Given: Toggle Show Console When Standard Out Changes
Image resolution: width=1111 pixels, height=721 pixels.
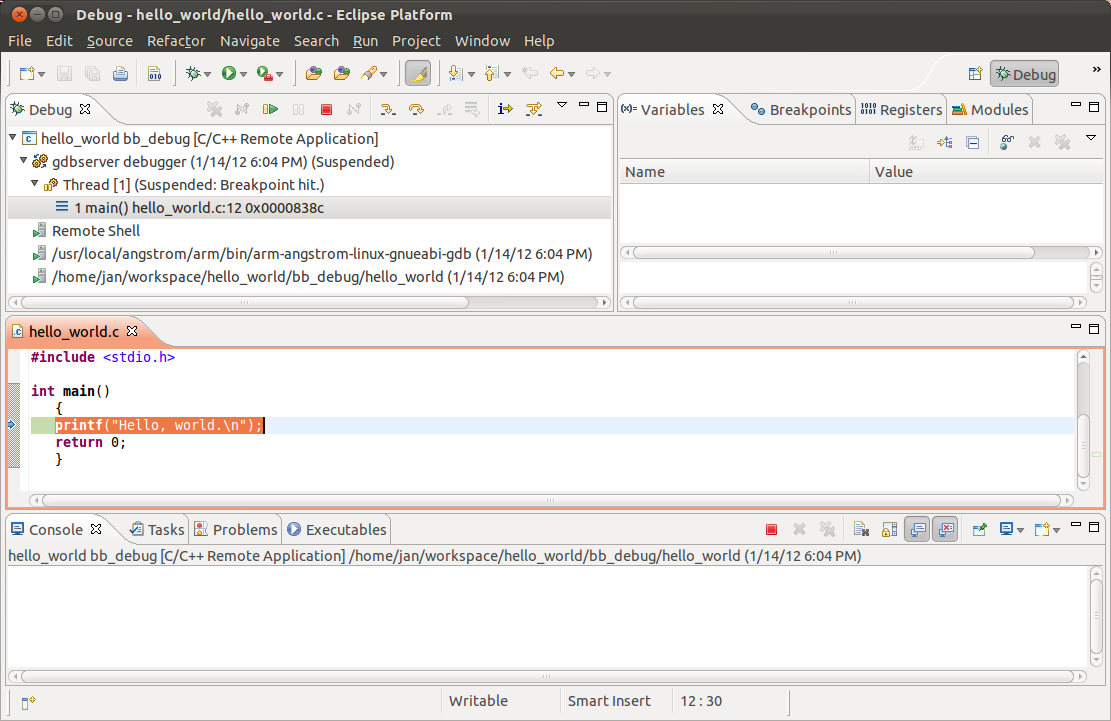Looking at the screenshot, I should (x=918, y=529).
